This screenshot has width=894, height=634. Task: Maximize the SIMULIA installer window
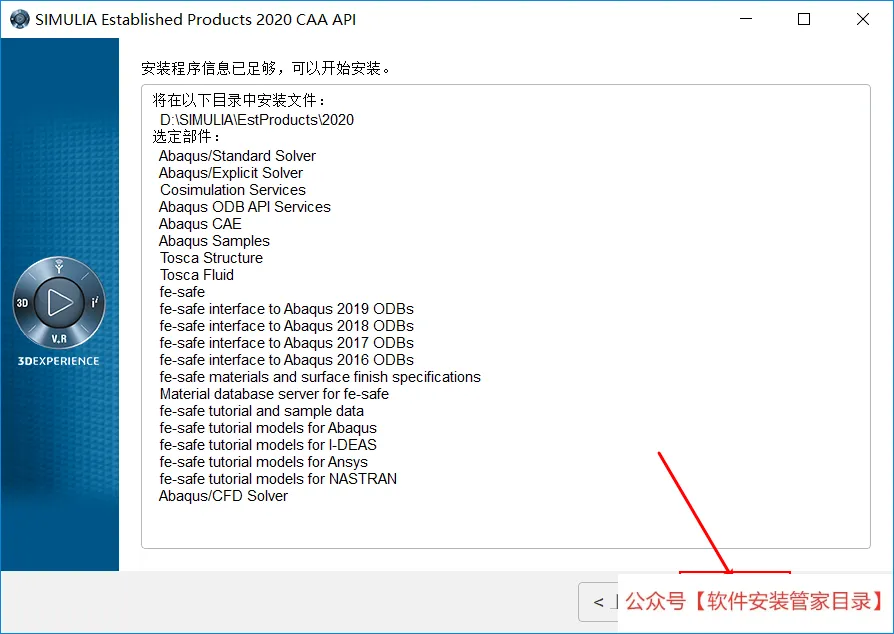(804, 19)
